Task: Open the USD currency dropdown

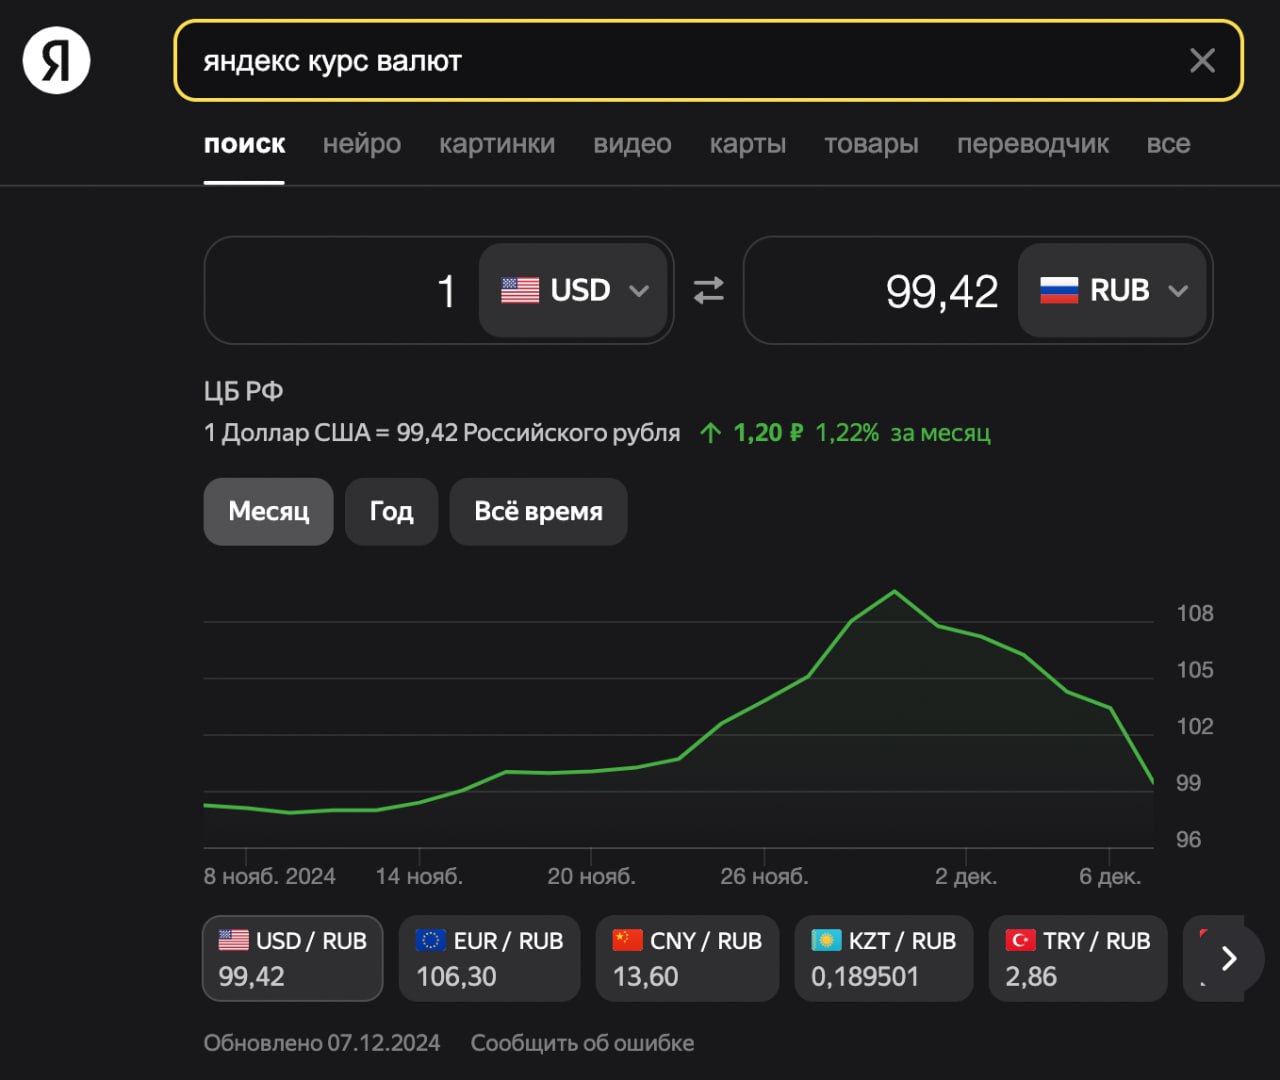Action: [x=573, y=291]
